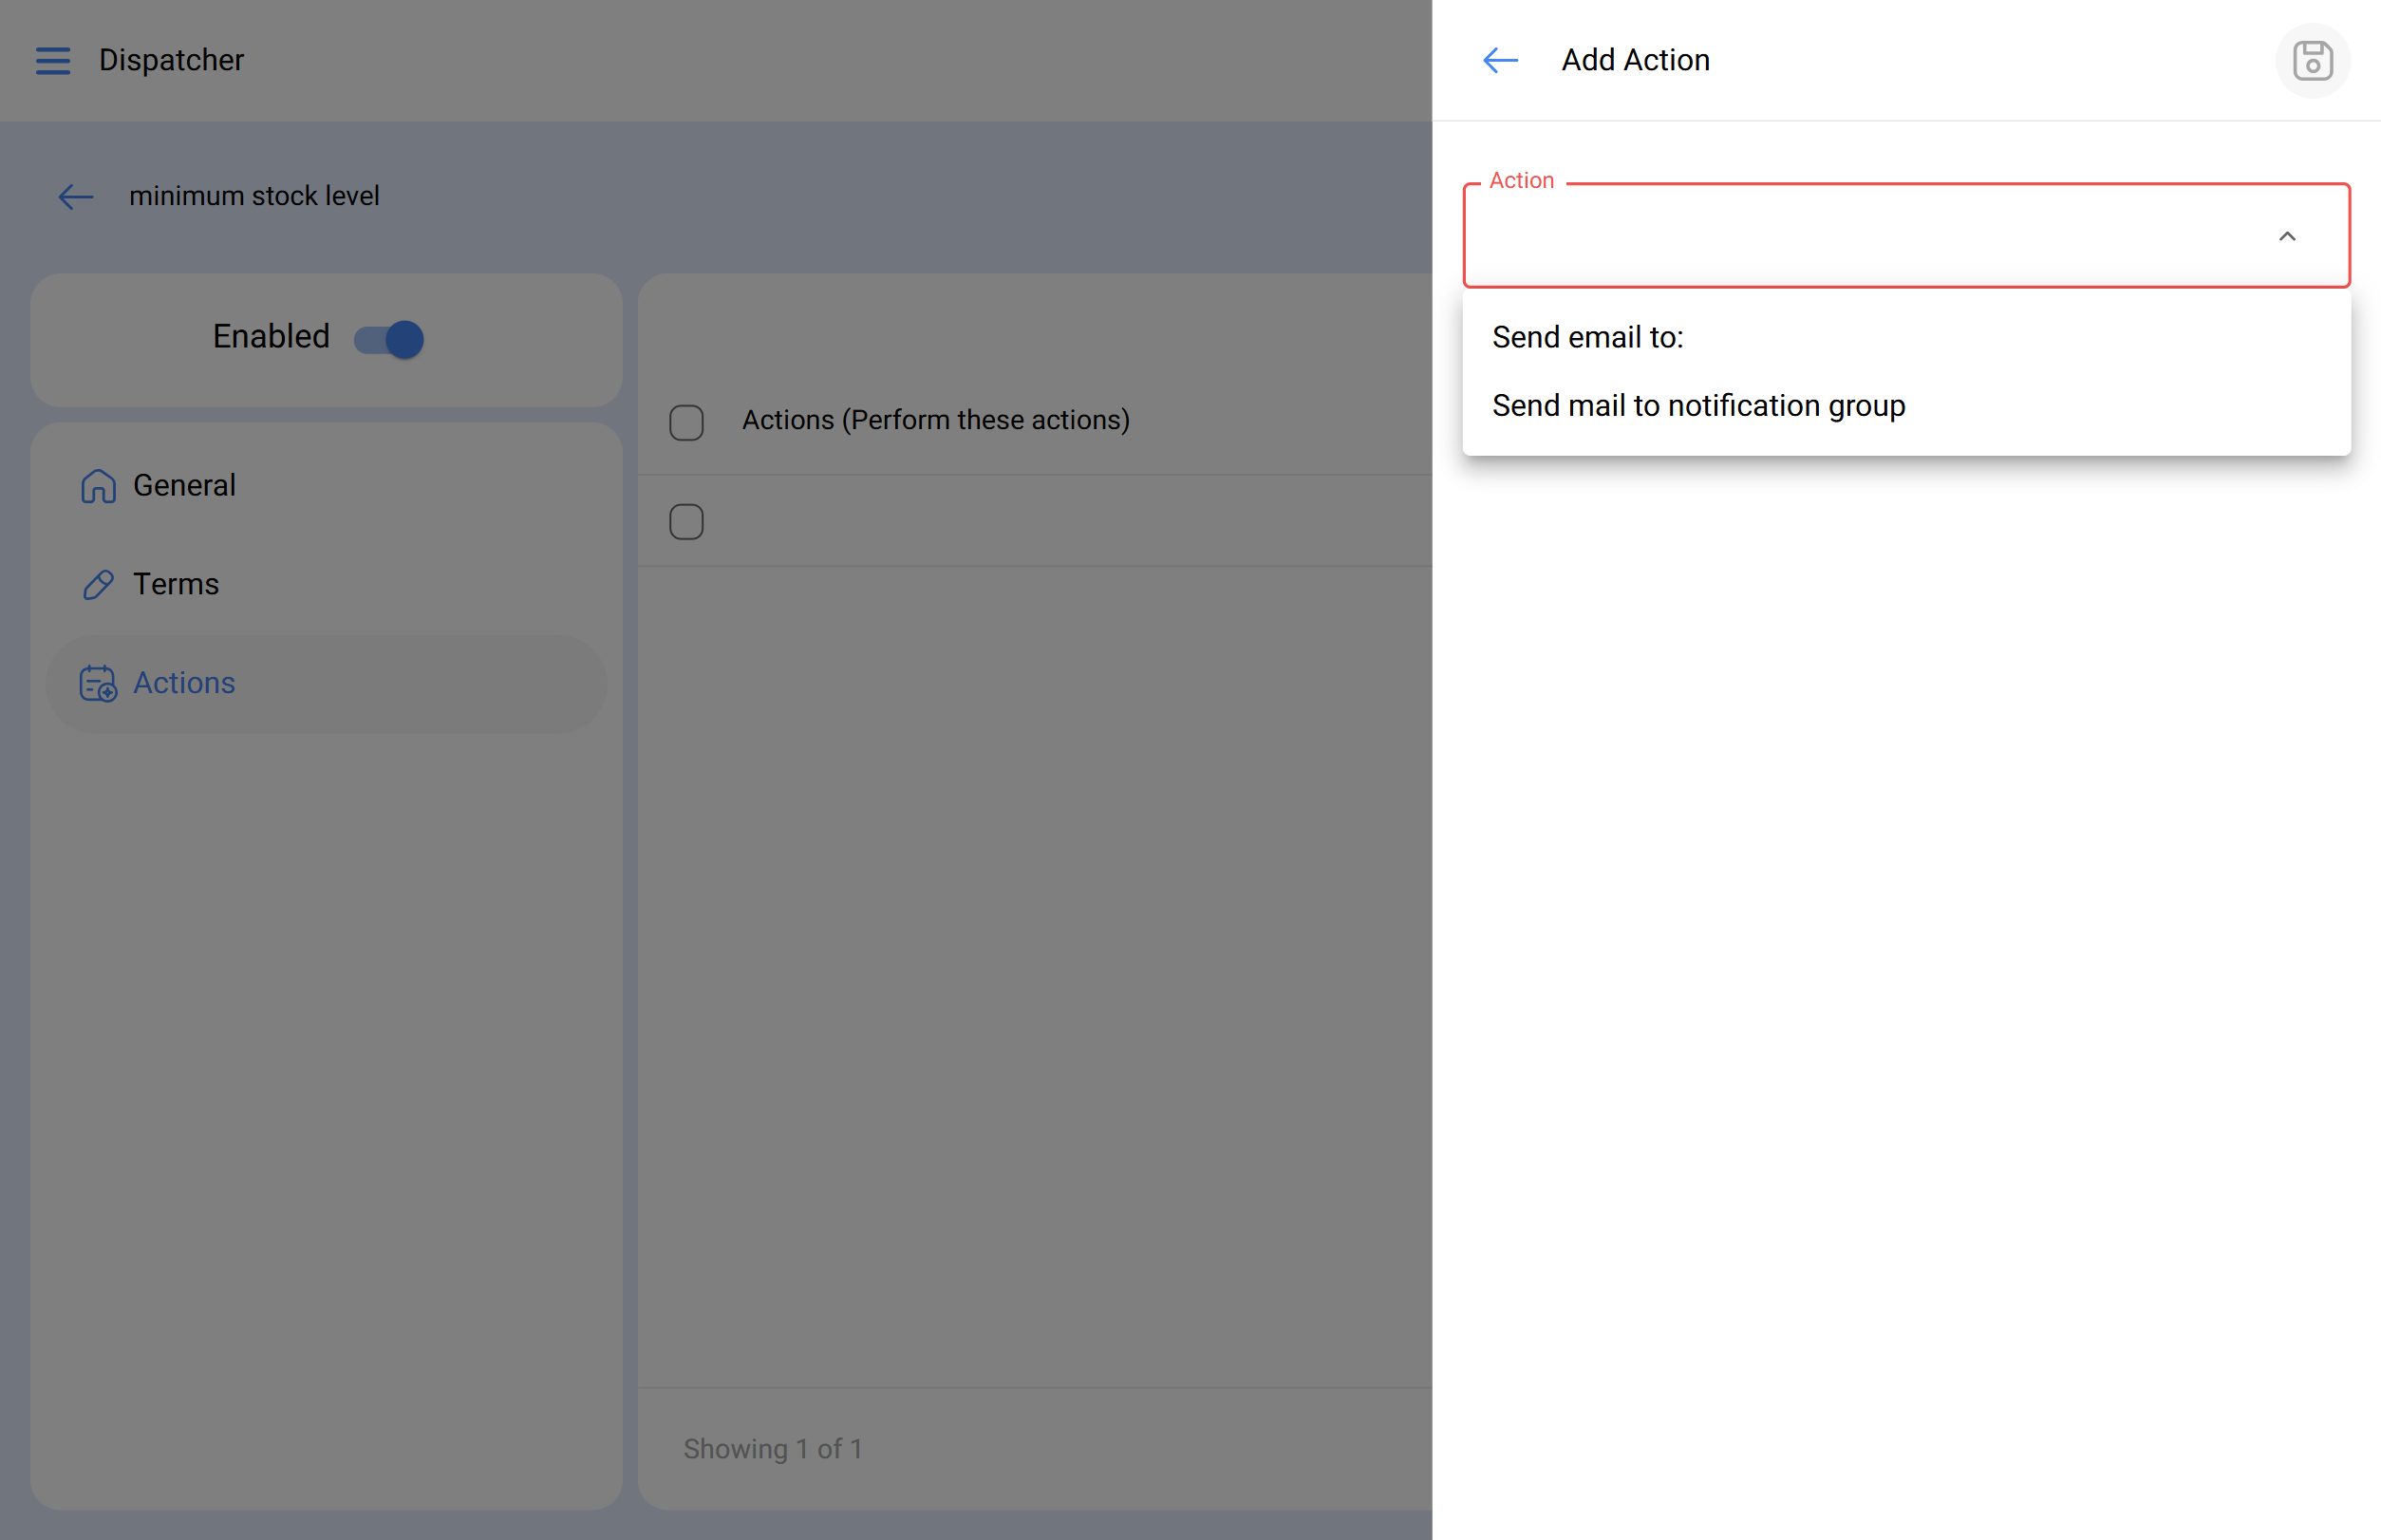Open the hamburger menu next to Dispatcher

[x=53, y=61]
